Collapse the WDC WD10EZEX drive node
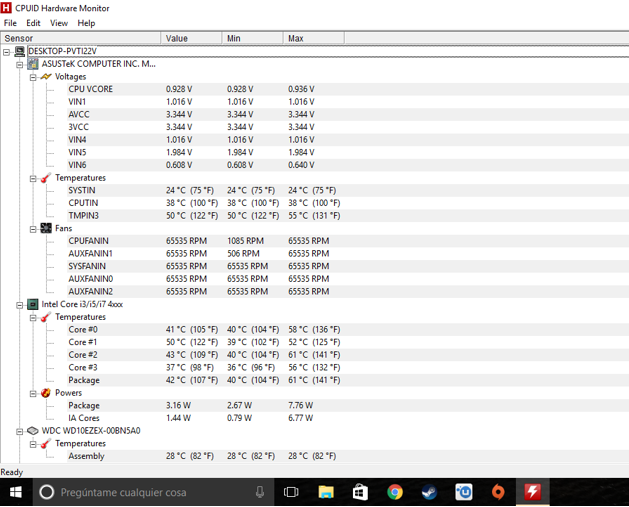 [x=19, y=432]
